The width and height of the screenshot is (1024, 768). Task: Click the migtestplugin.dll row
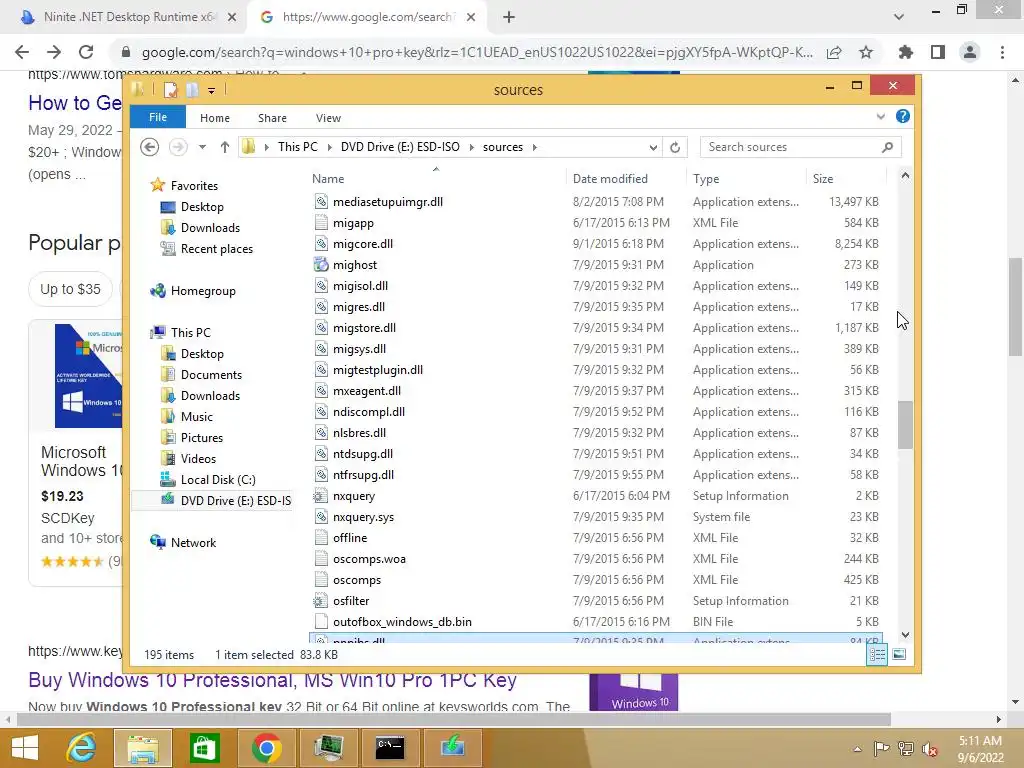(x=596, y=370)
